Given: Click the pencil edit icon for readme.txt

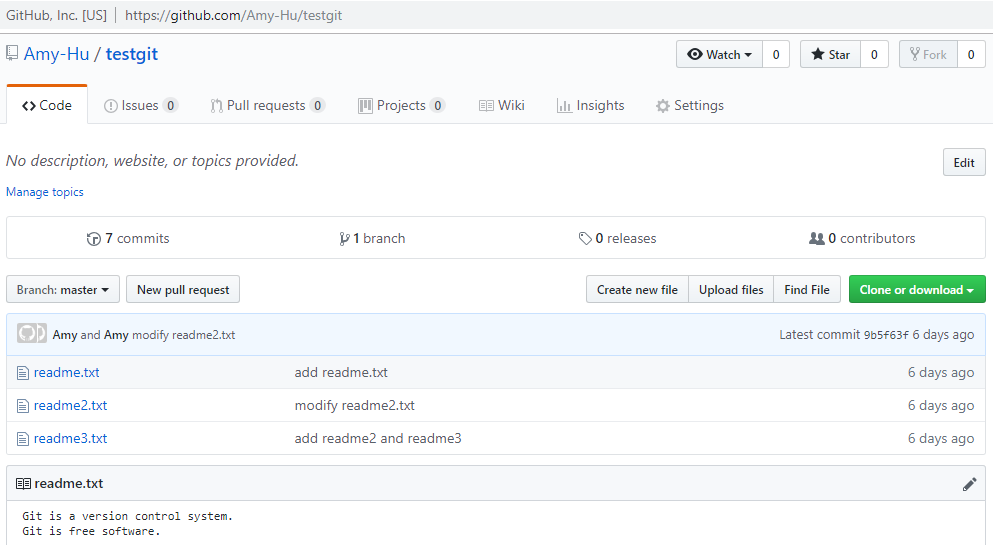Looking at the screenshot, I should 970,484.
